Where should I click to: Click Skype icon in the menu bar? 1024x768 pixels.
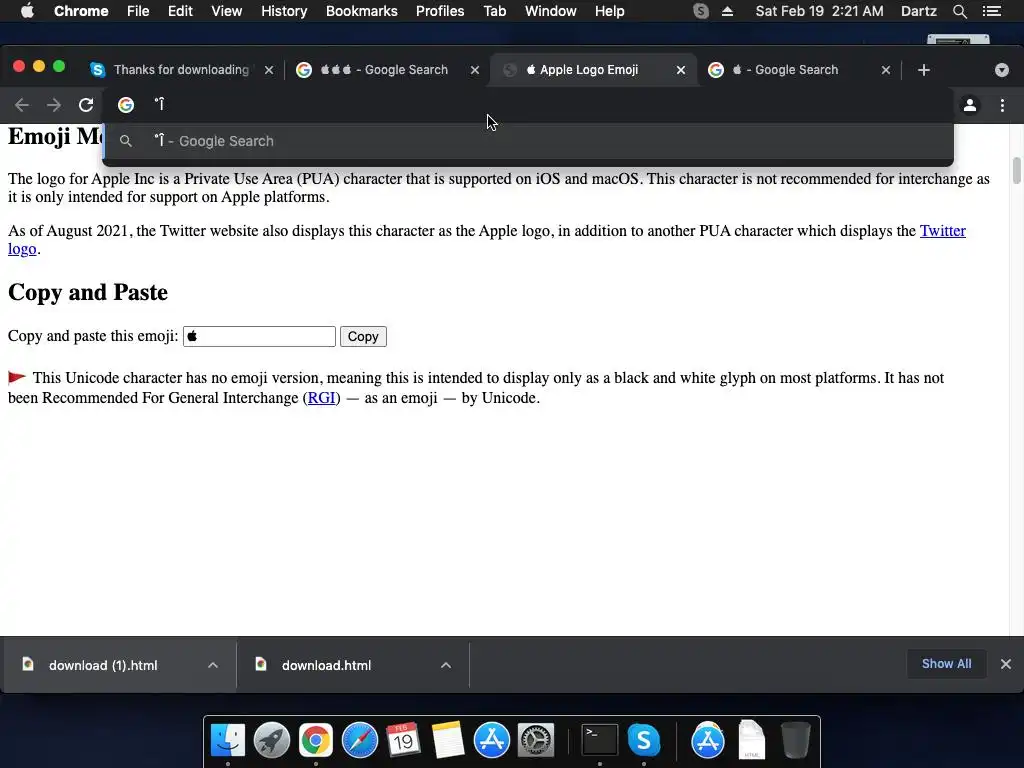(701, 11)
